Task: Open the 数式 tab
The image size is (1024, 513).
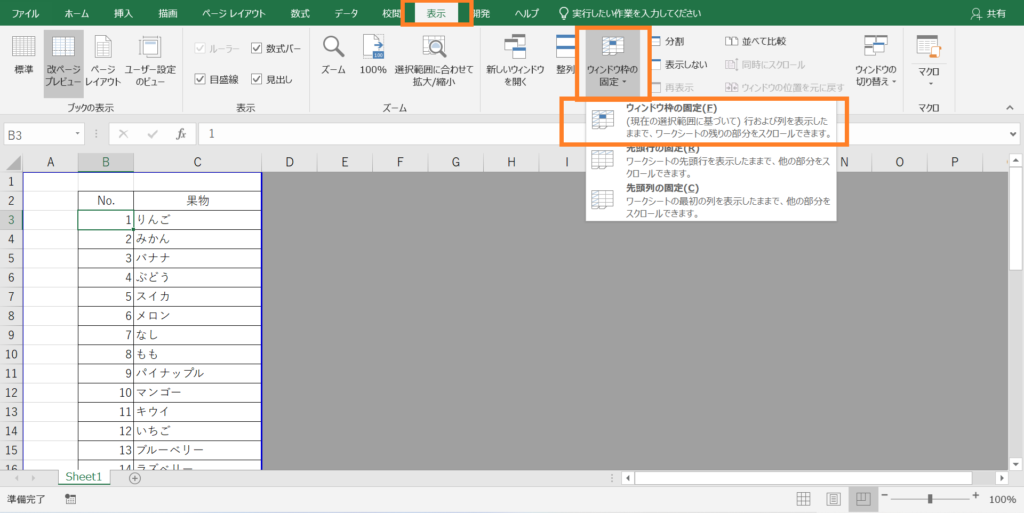Action: (x=300, y=13)
